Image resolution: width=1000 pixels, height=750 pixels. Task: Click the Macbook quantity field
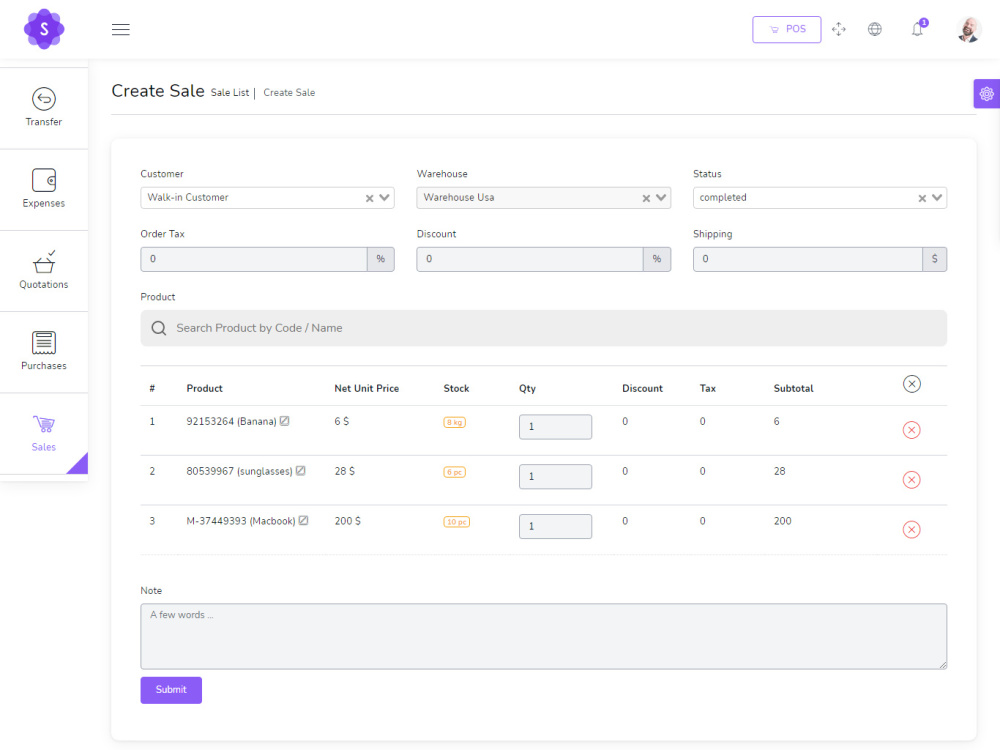point(555,526)
